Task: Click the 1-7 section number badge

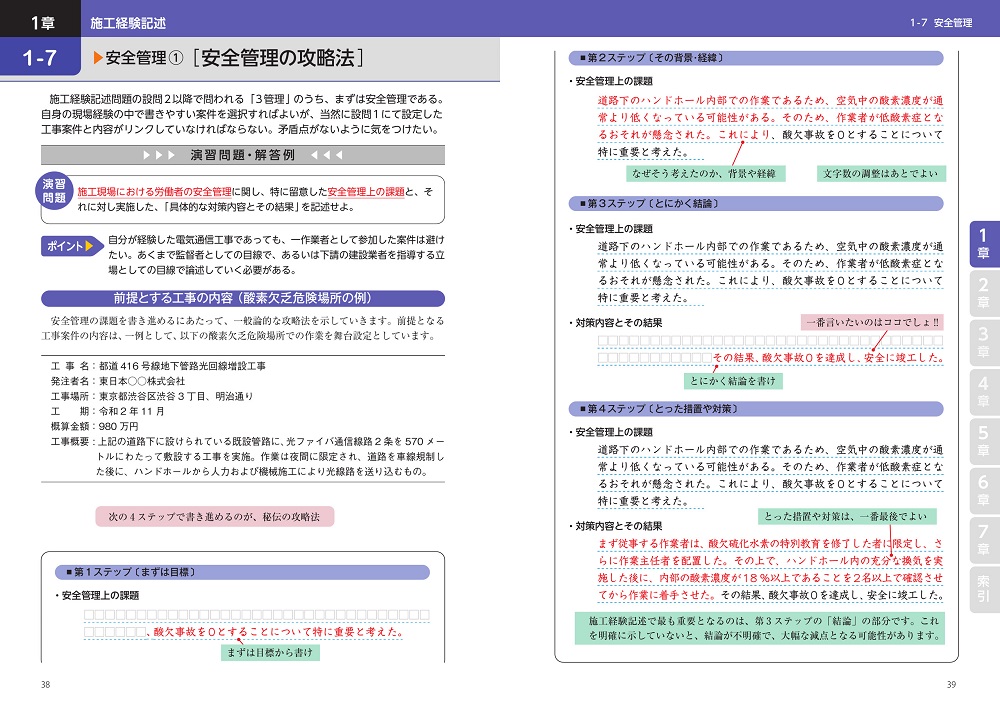Action: point(40,59)
